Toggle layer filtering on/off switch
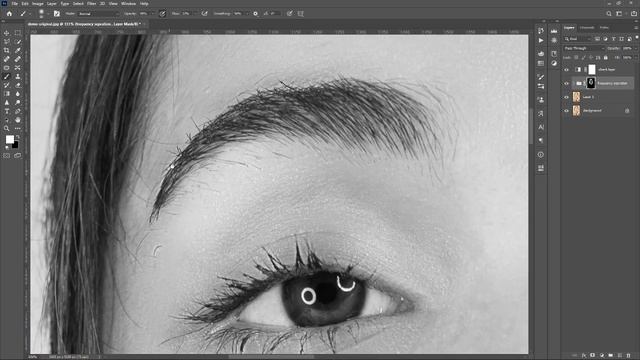This screenshot has height=360, width=640. pyautogui.click(x=637, y=38)
